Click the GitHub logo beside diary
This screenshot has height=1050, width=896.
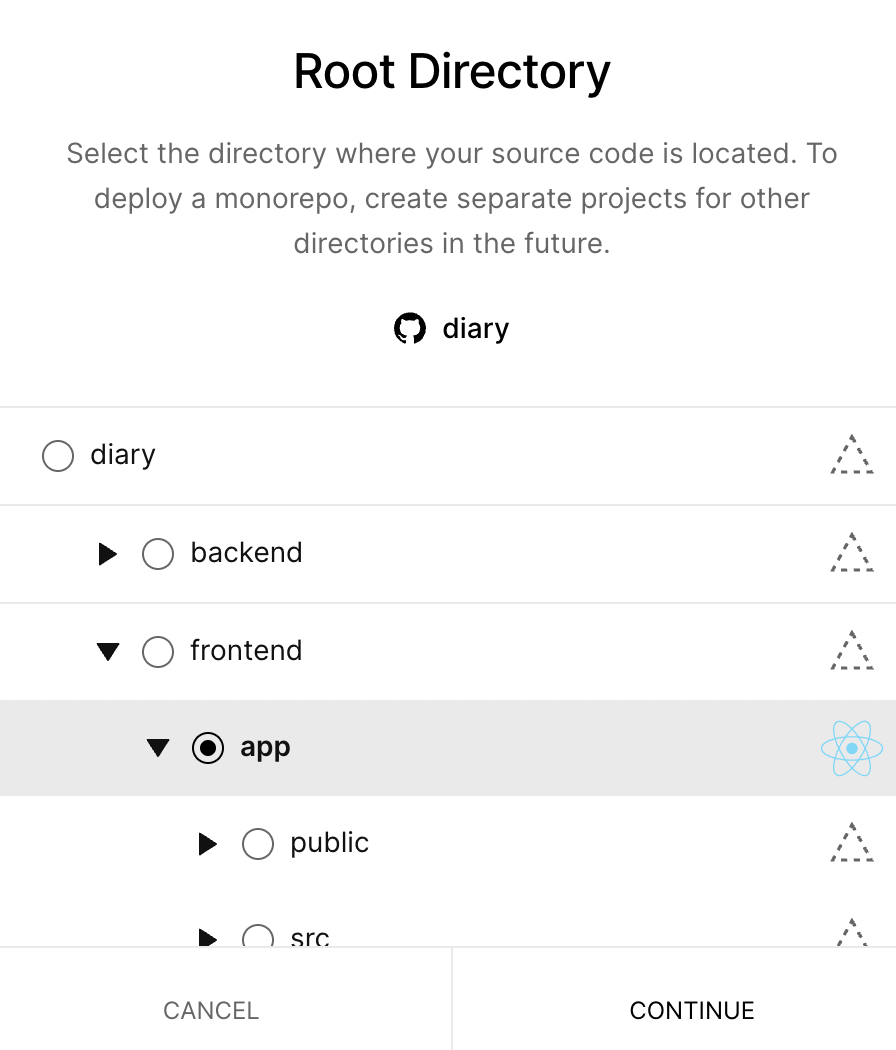click(x=410, y=328)
